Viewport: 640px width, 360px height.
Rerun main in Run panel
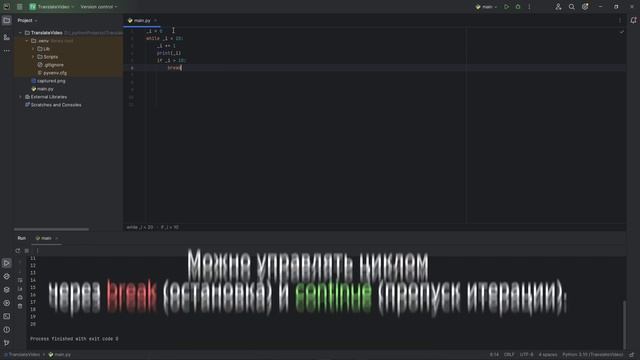[x=18, y=251]
